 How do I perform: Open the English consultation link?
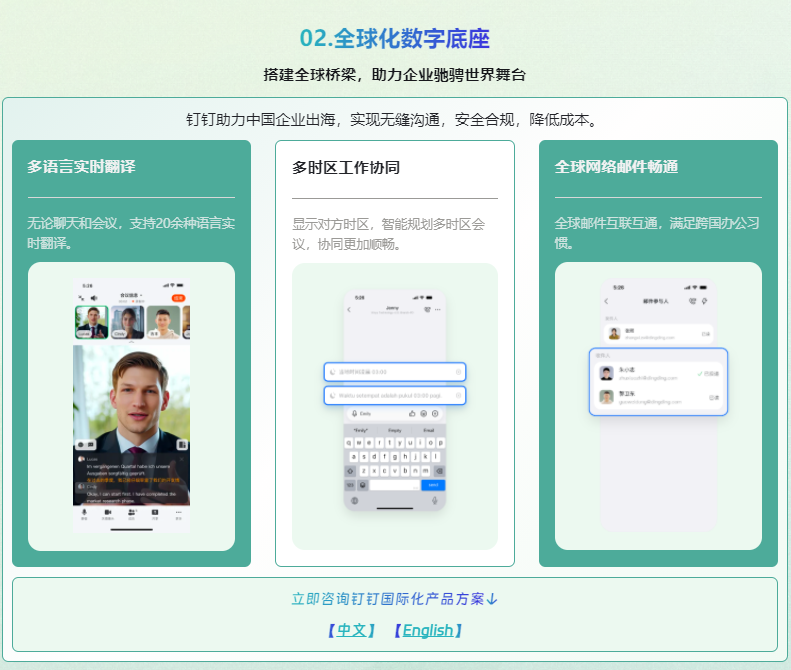pos(428,630)
